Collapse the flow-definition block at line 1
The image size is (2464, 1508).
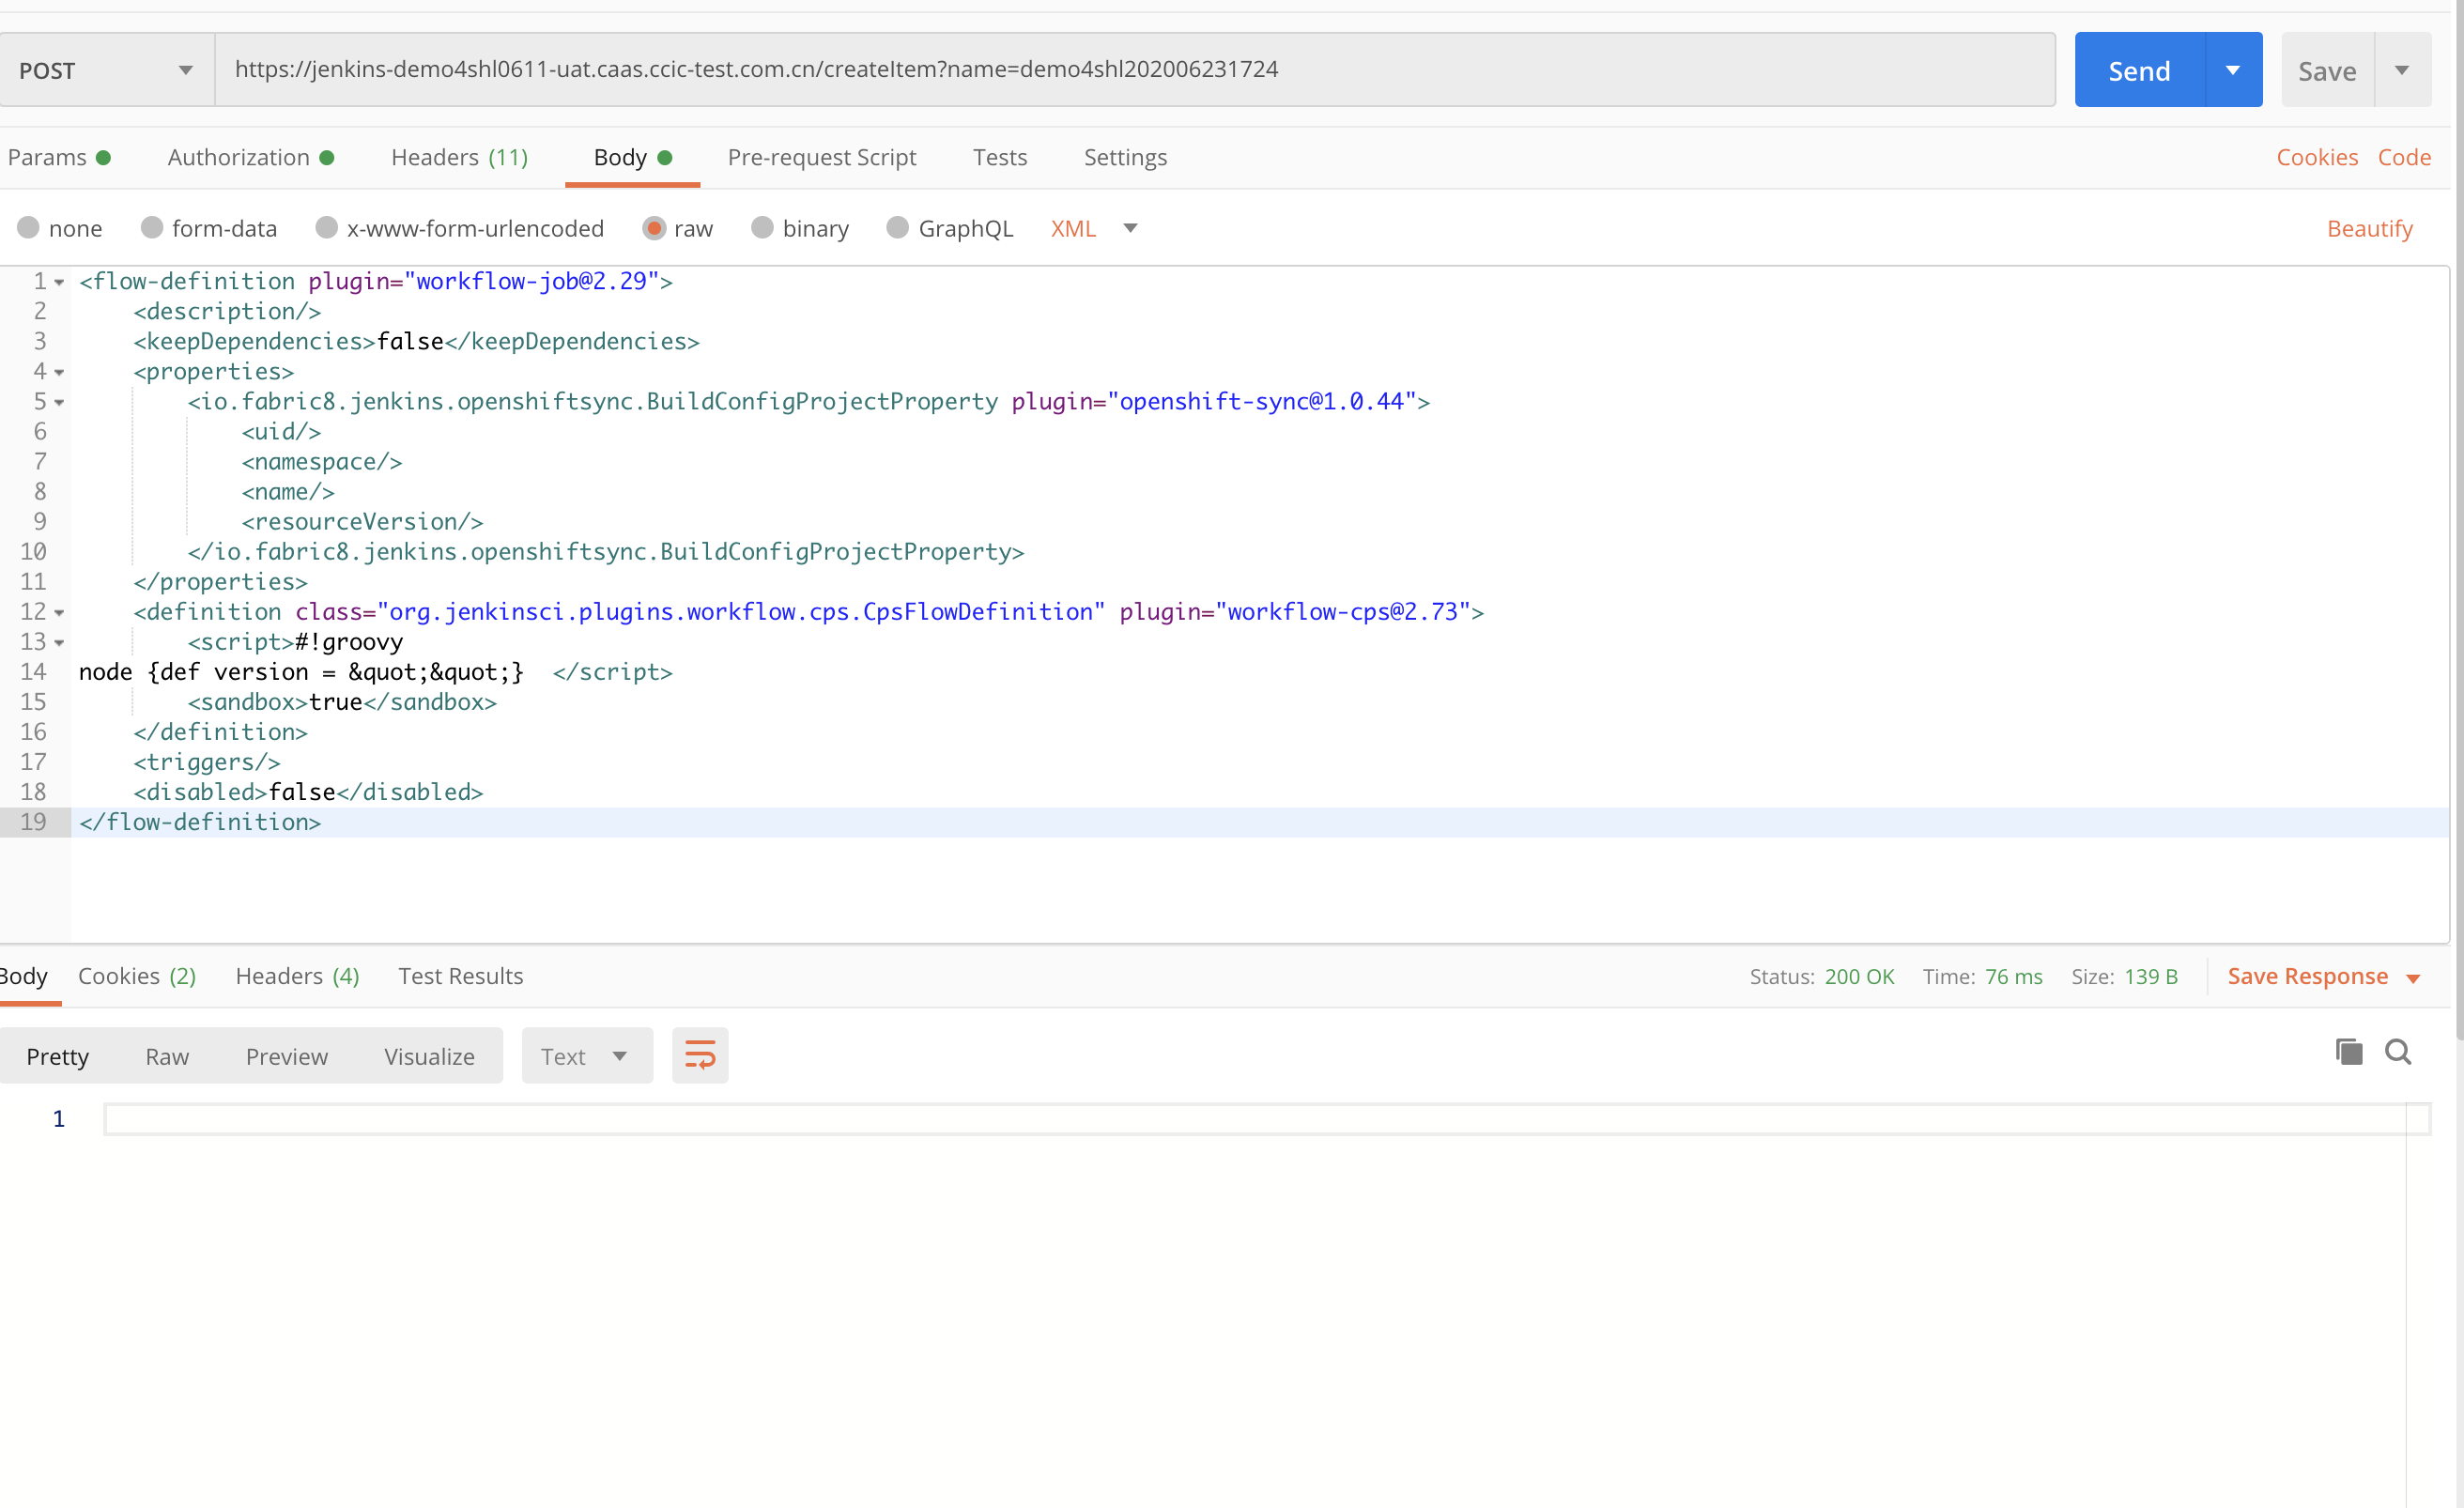coord(58,281)
